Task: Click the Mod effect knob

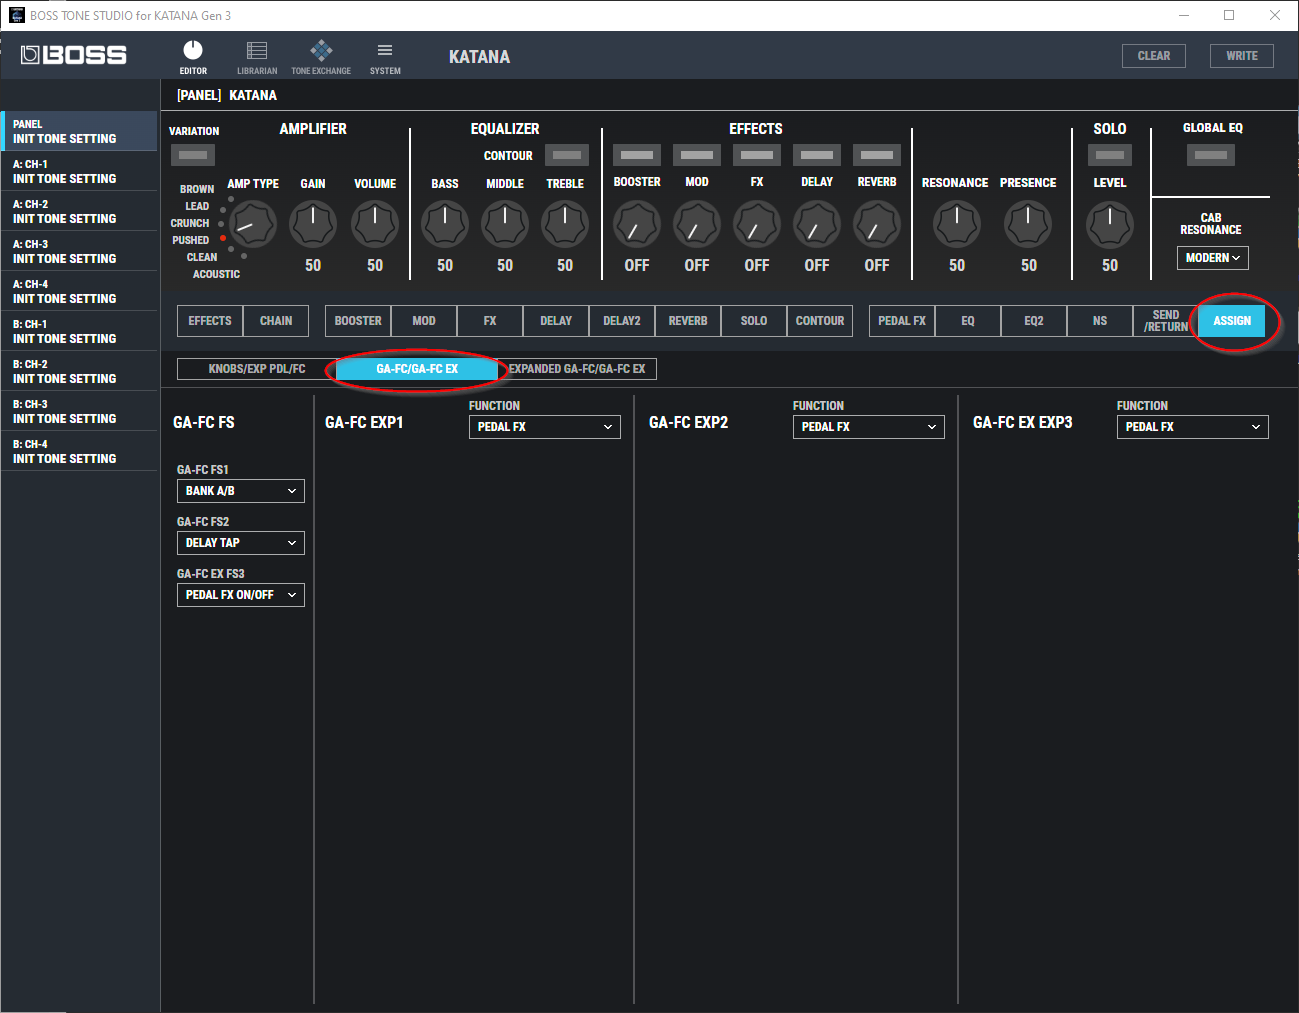Action: [697, 224]
